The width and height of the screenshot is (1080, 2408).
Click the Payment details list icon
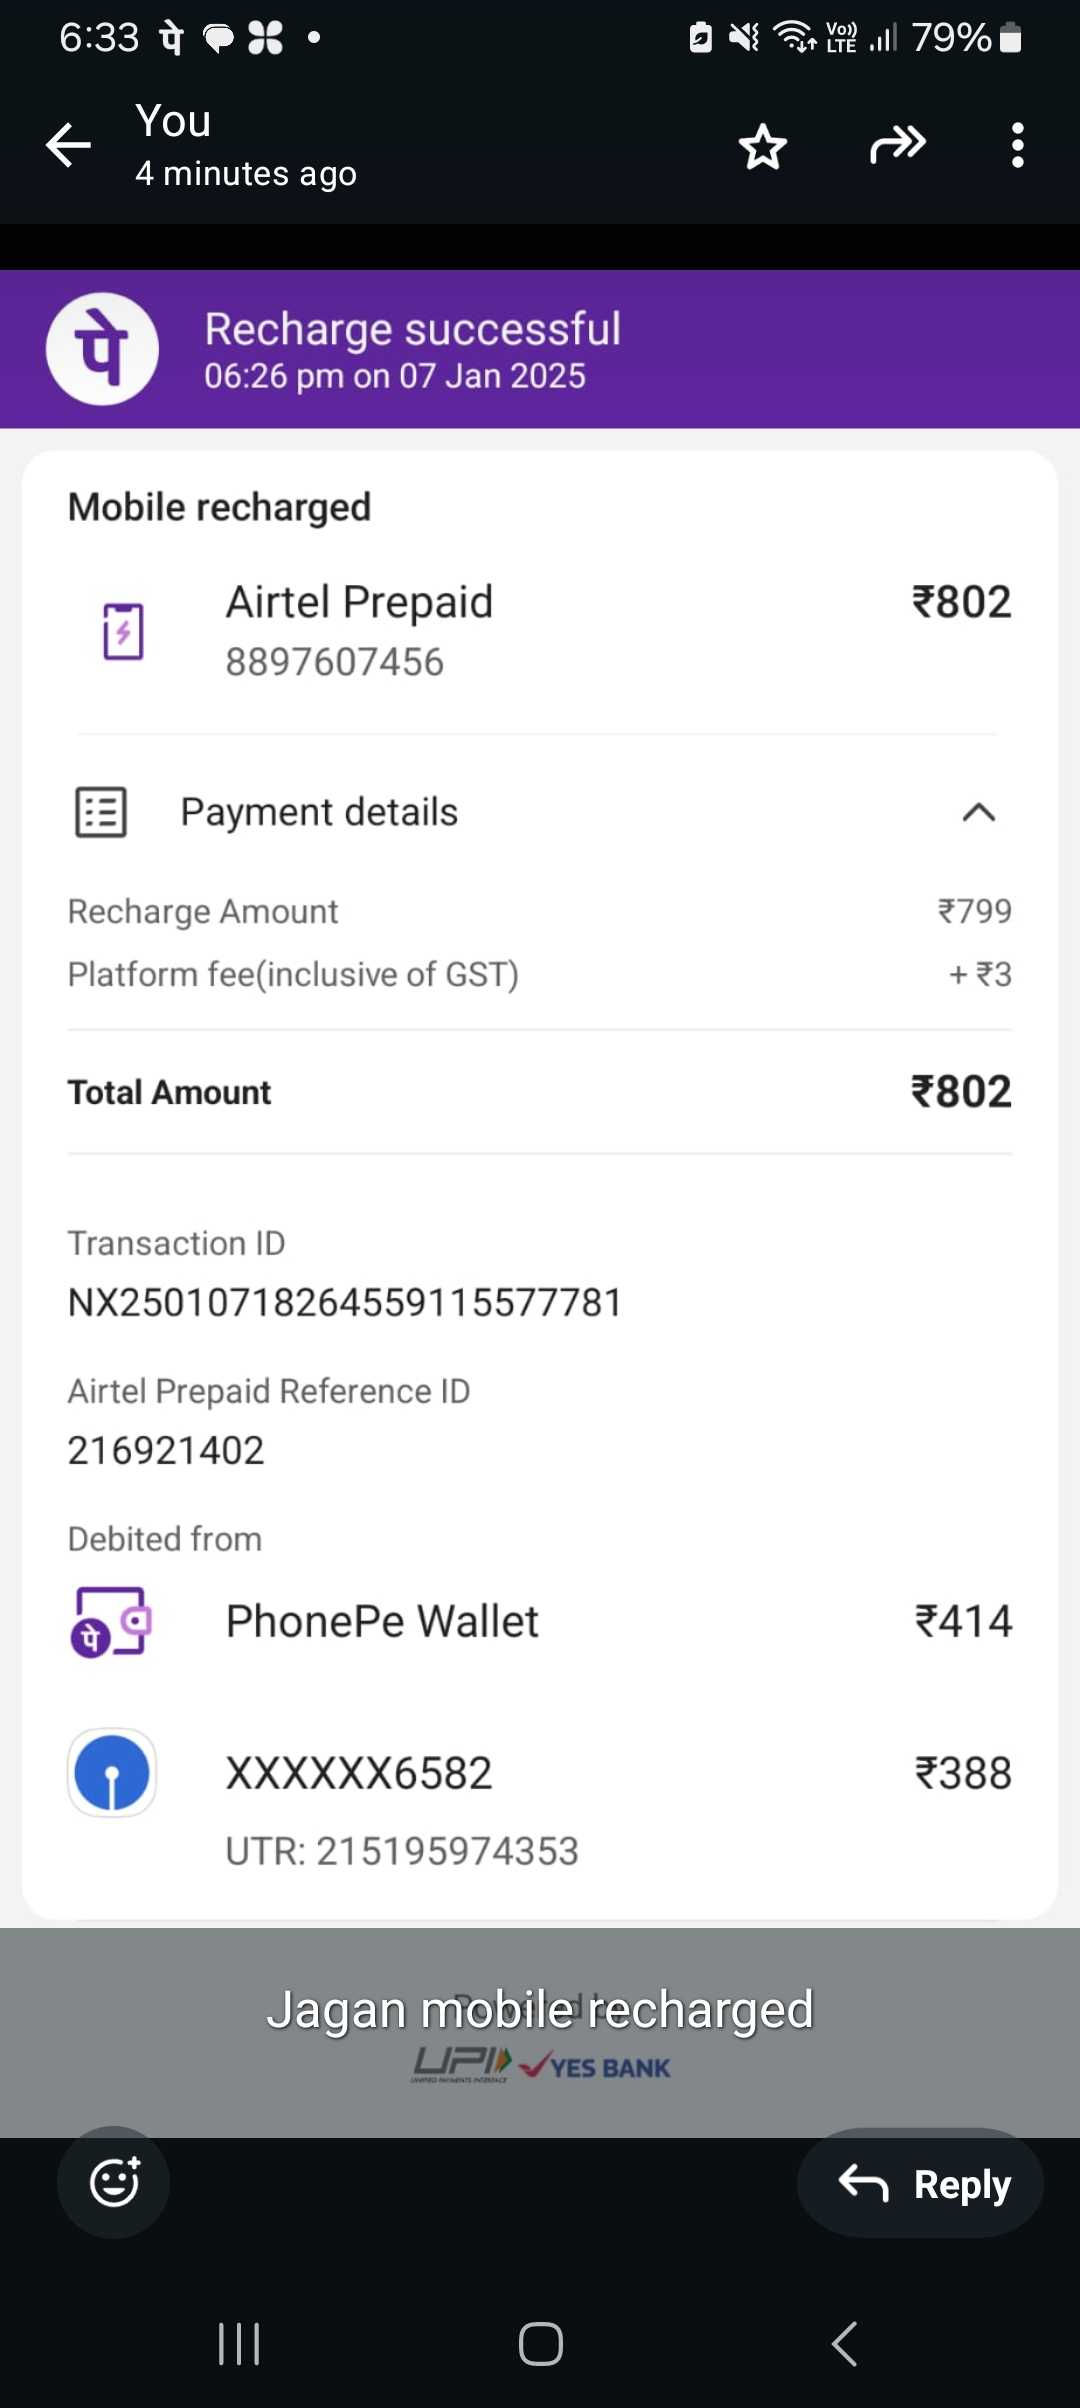tap(101, 812)
